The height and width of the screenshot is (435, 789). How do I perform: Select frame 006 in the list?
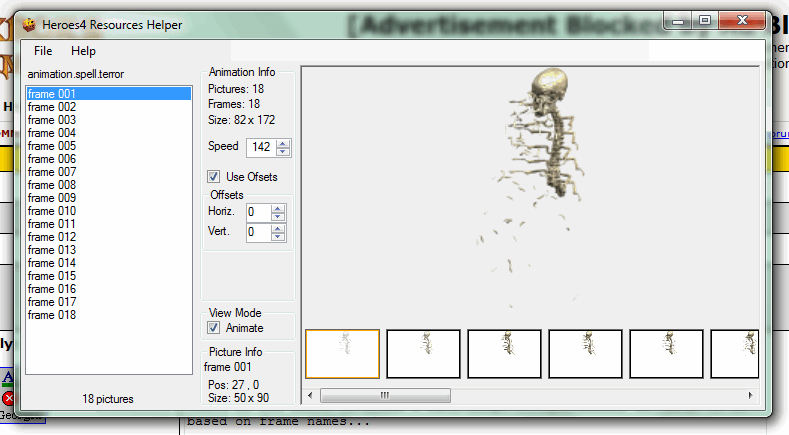point(109,159)
